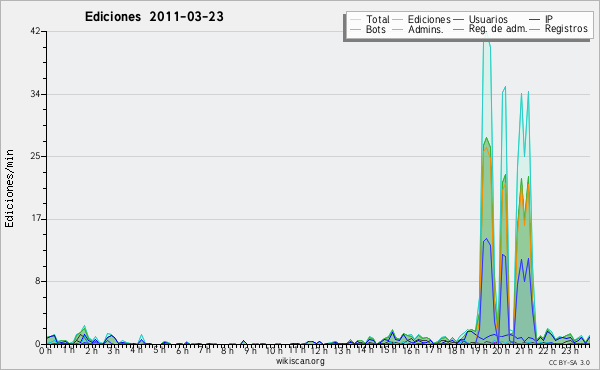This screenshot has height=370, width=600.
Task: Click the x-axis label '21 h'
Action: point(523,350)
